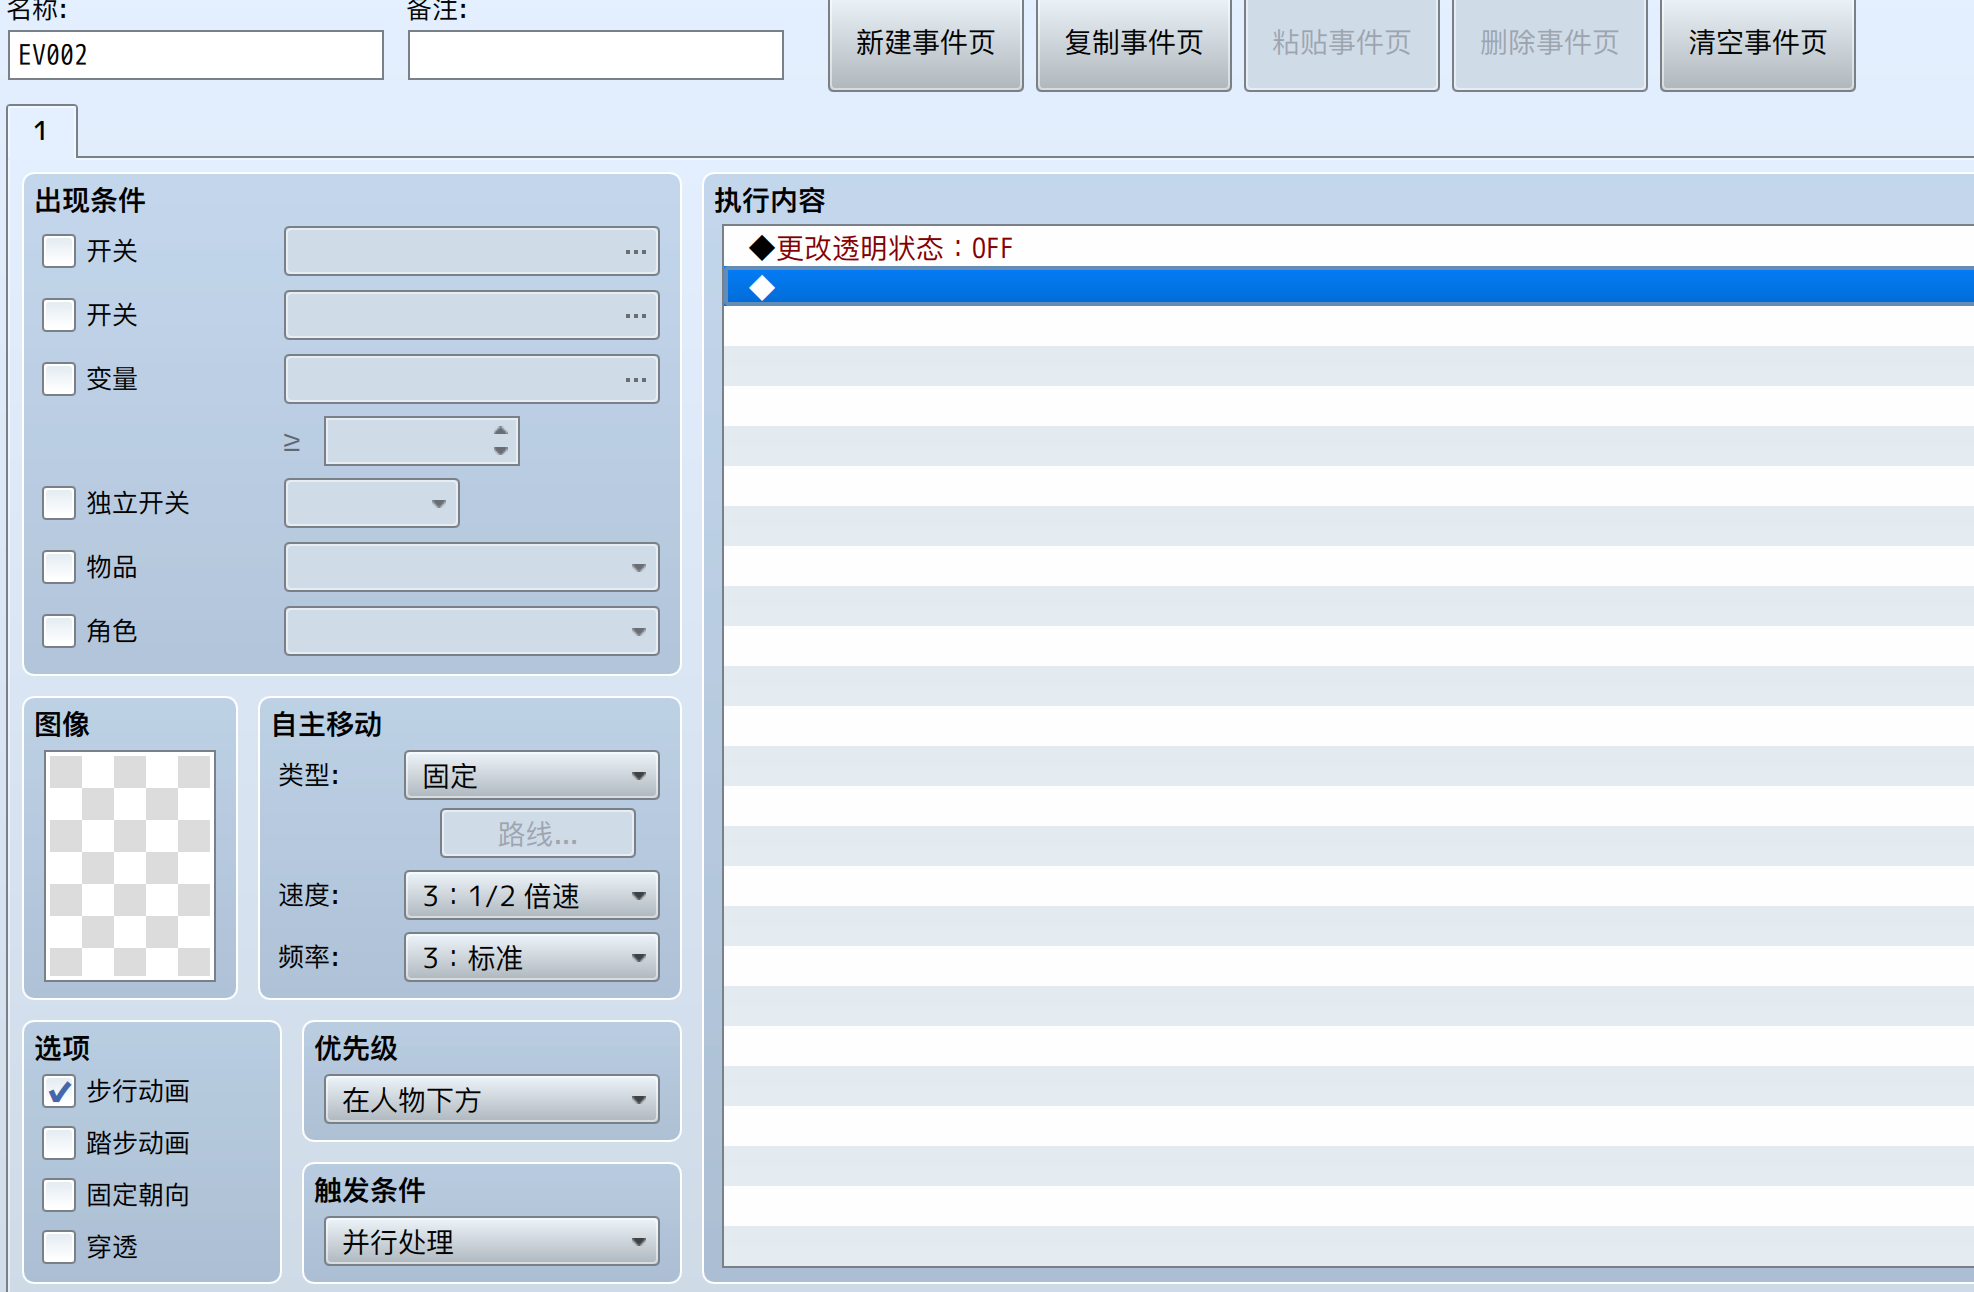The width and height of the screenshot is (1974, 1292).
Task: Open the 物品 dropdown
Action: pyautogui.click(x=472, y=567)
